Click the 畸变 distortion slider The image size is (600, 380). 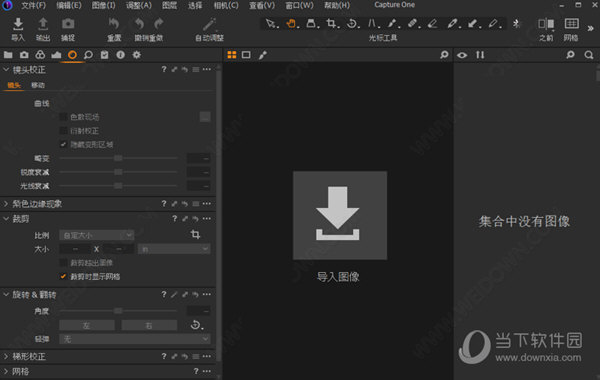[x=118, y=158]
